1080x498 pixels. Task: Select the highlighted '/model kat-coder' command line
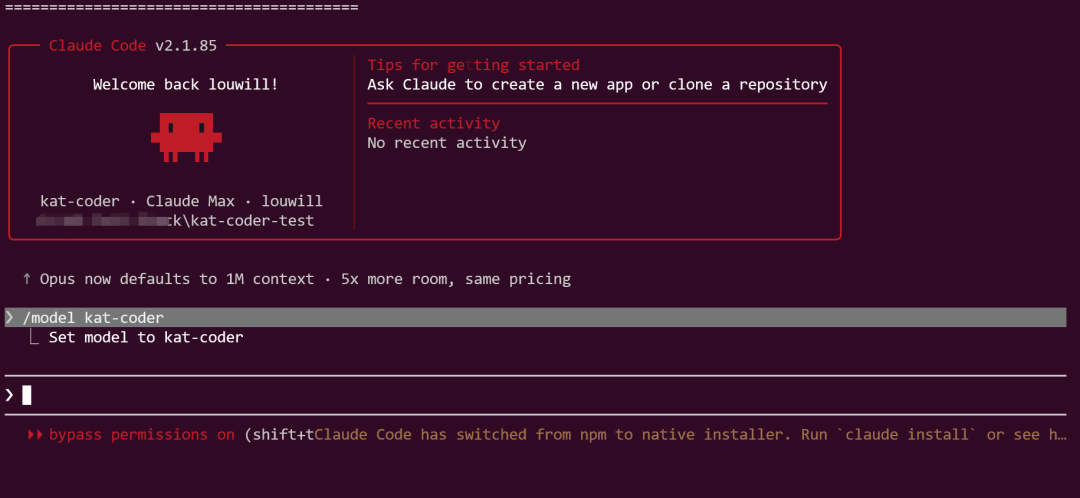click(x=93, y=318)
